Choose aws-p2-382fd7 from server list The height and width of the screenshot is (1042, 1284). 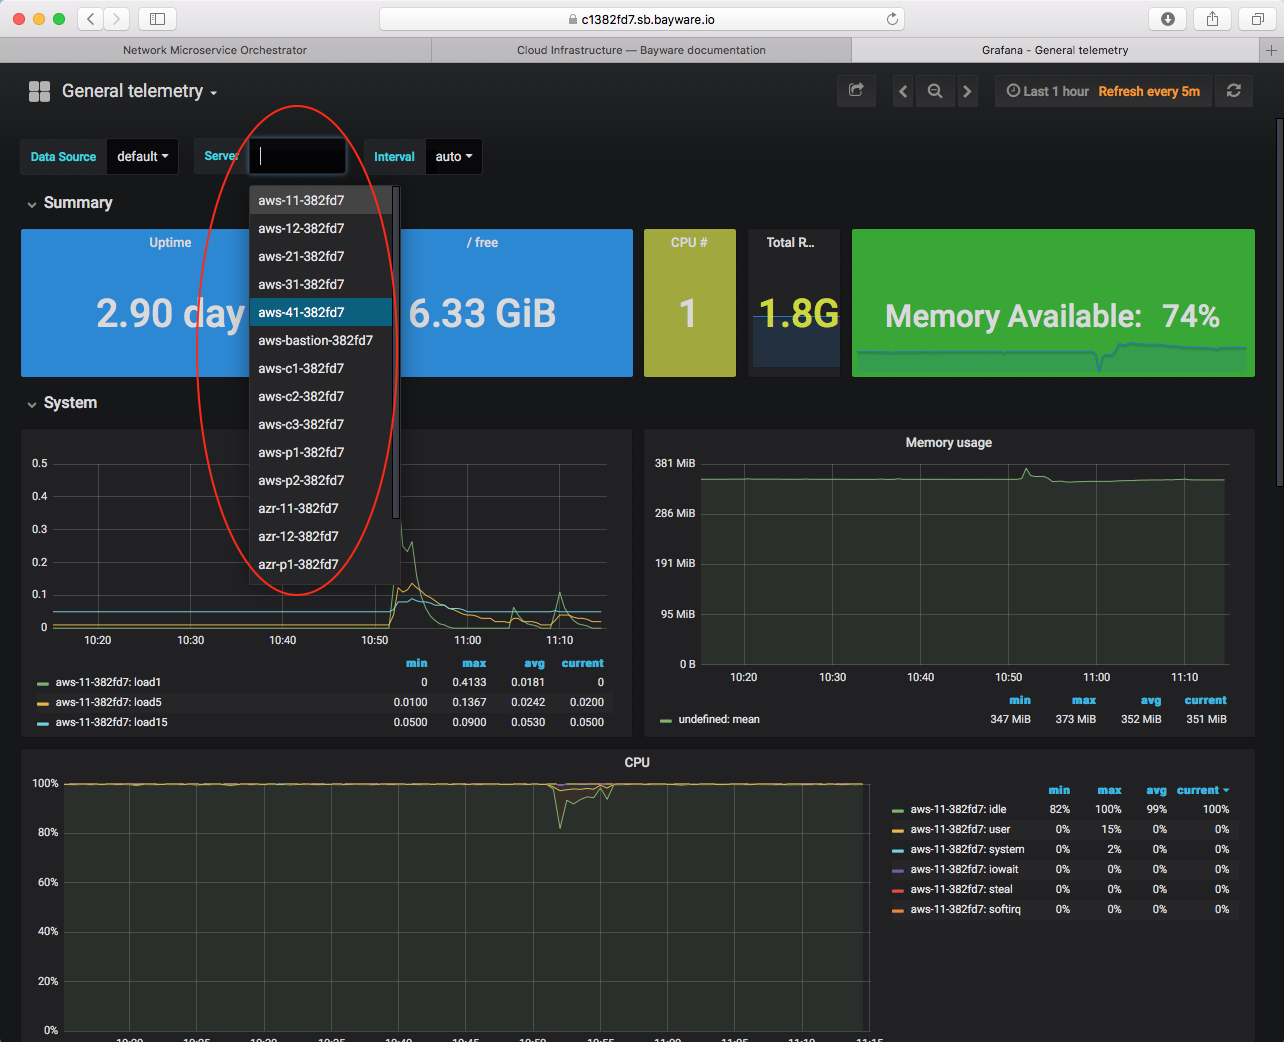pos(321,480)
